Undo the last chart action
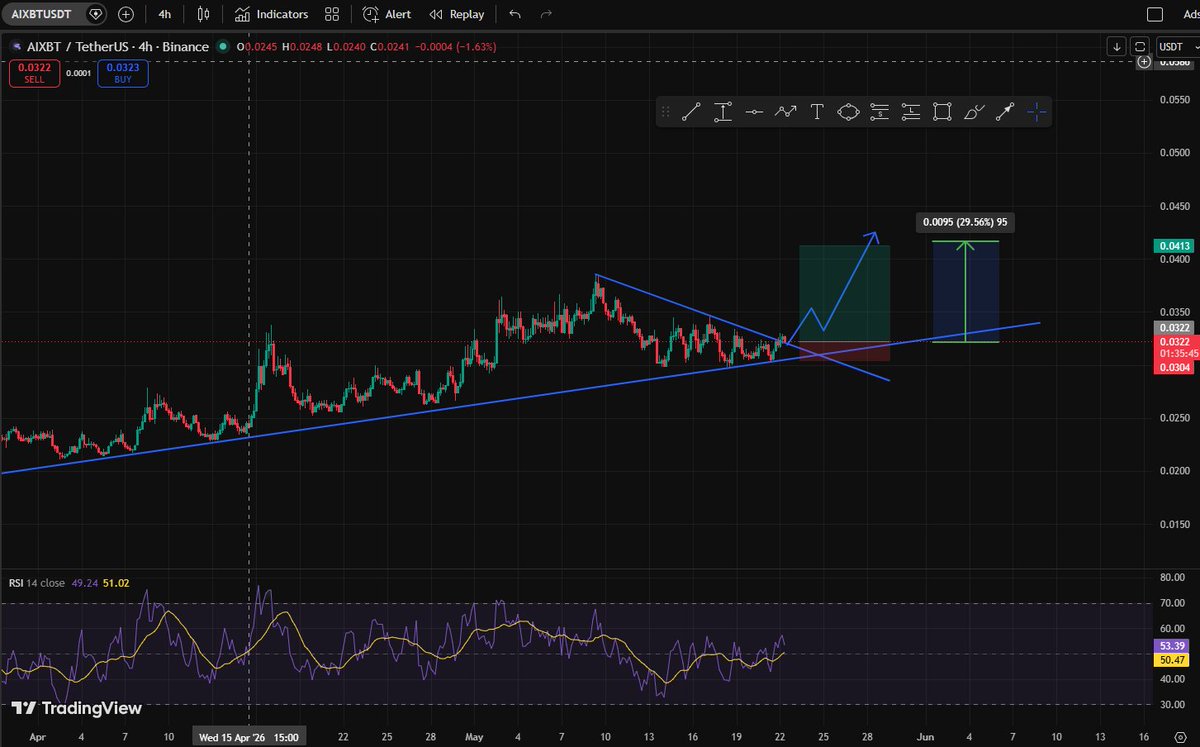This screenshot has height=747, width=1200. coord(515,15)
